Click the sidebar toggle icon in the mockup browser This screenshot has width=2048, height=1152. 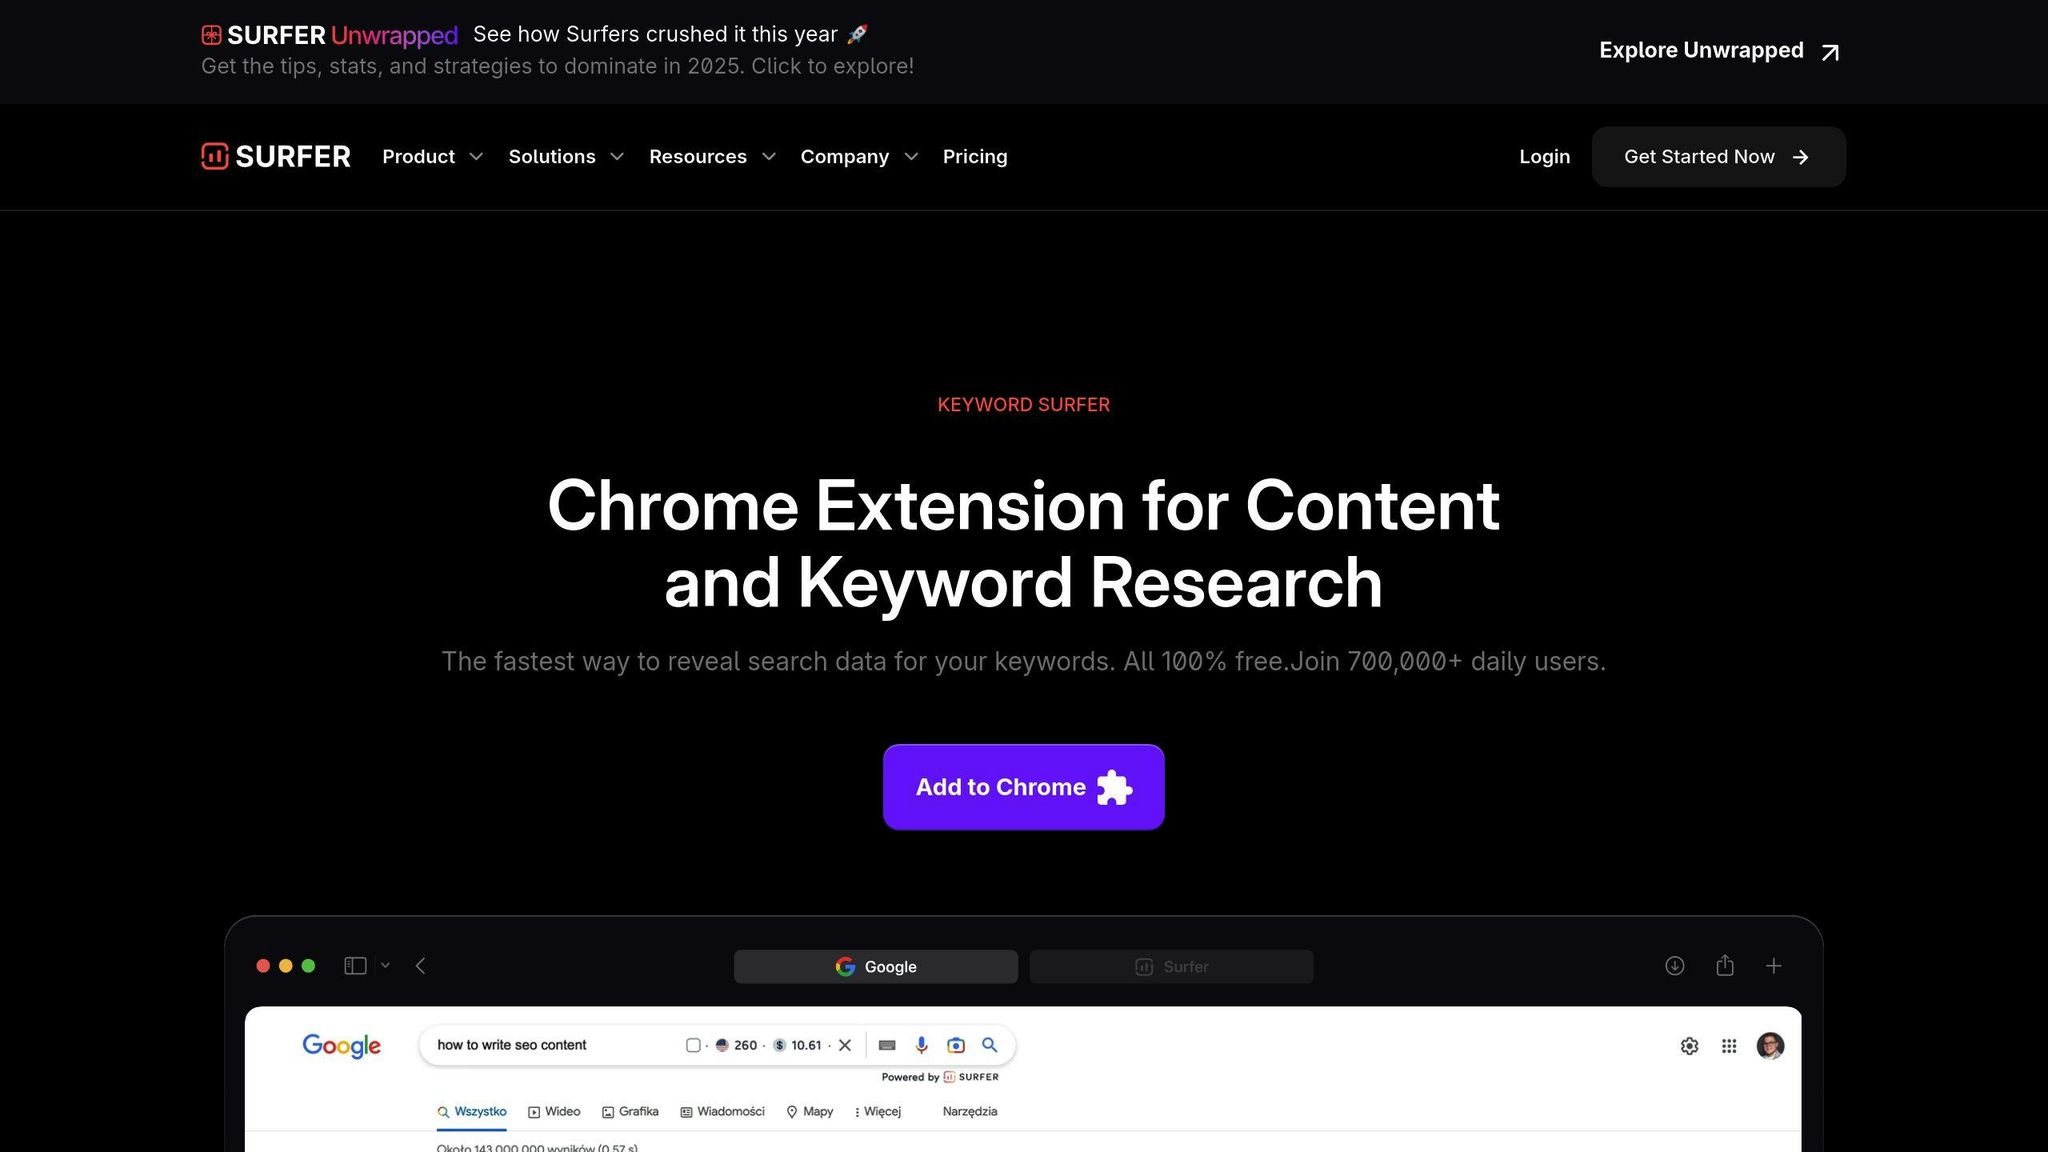pyautogui.click(x=355, y=966)
